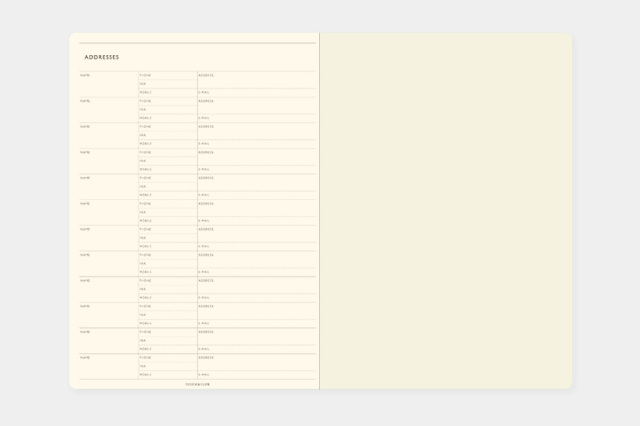The width and height of the screenshot is (640, 426).
Task: Click the Phone field in the third entry
Action: pos(167,127)
